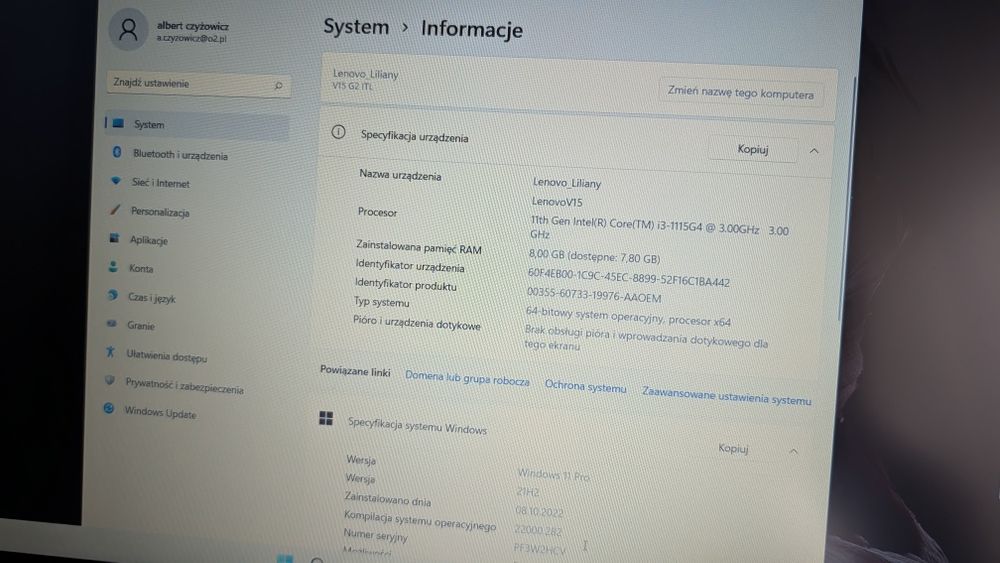Click the Windows Update icon
This screenshot has width=1000, height=563.
(x=108, y=408)
